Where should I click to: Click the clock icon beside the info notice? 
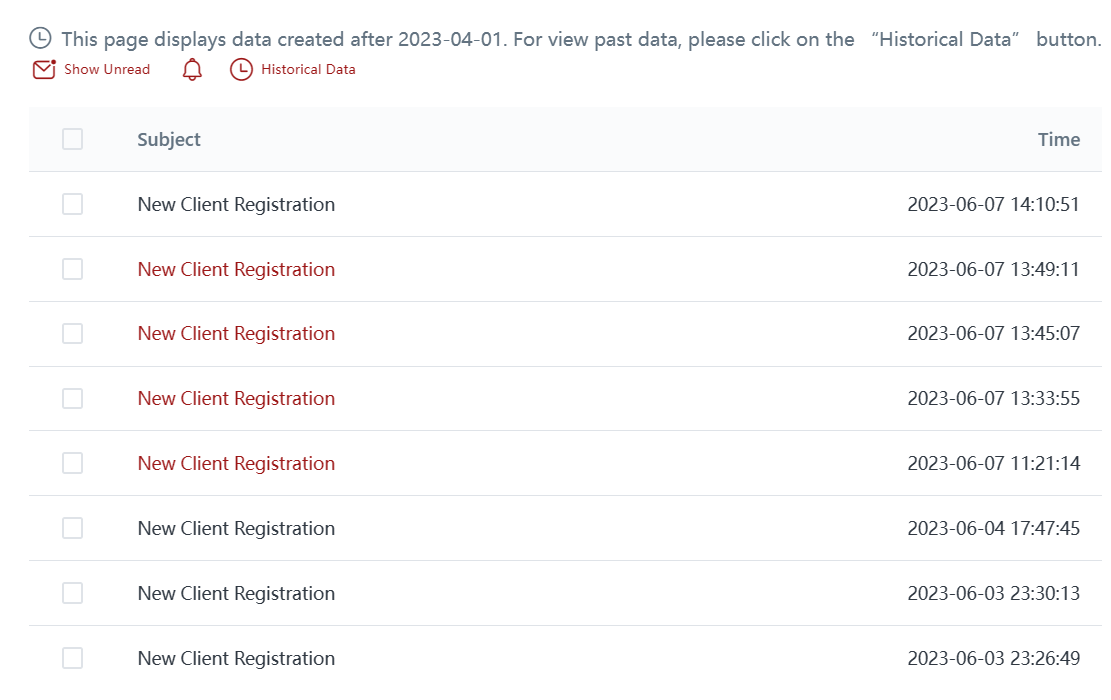point(40,39)
